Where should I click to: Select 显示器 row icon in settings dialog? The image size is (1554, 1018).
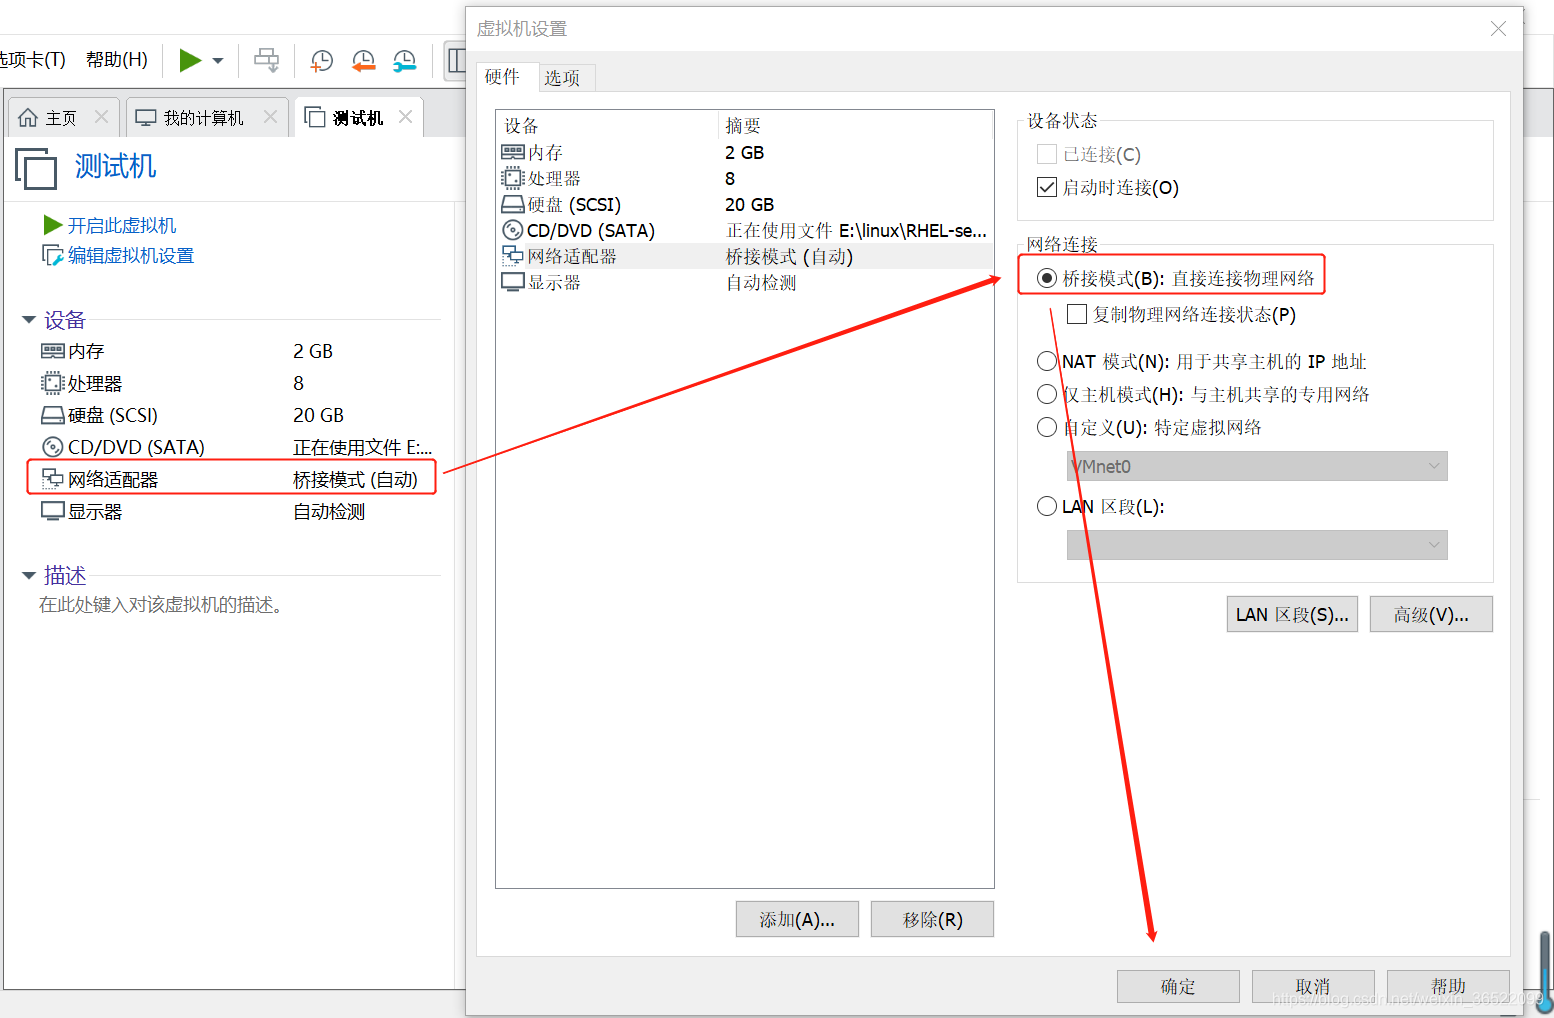click(513, 282)
